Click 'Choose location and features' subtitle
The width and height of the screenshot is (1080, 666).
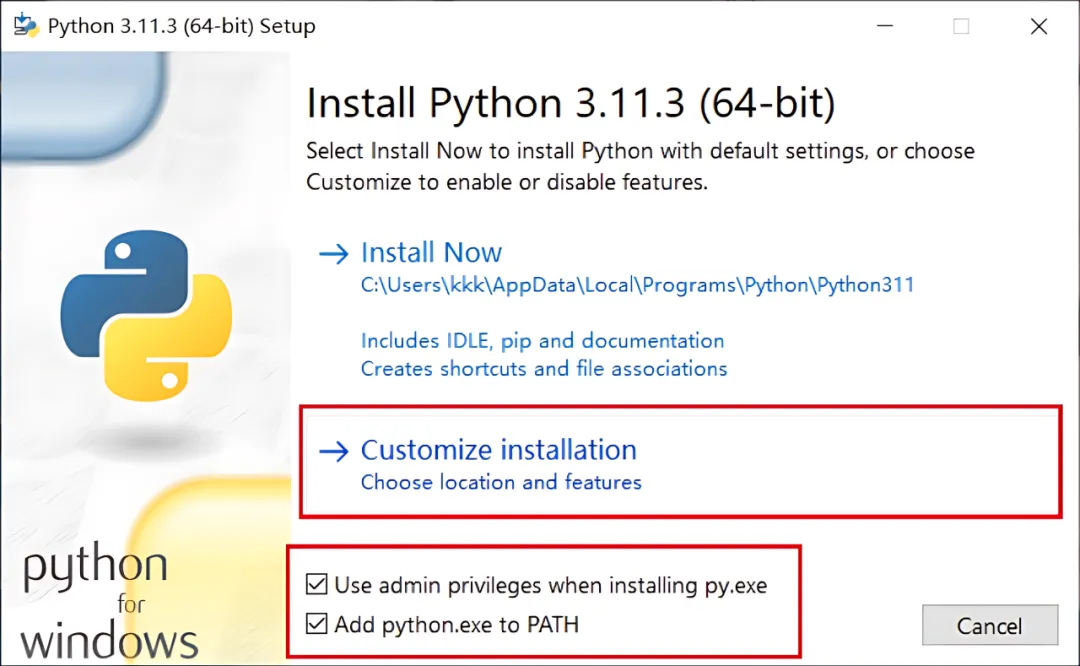pyautogui.click(x=501, y=481)
